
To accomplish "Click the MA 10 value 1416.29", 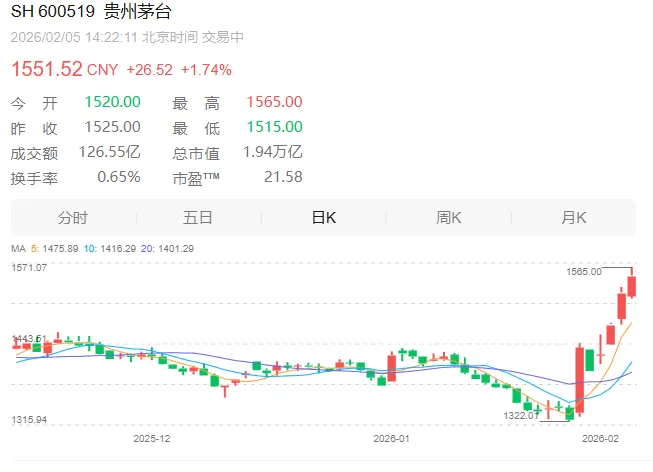I will pos(118,249).
